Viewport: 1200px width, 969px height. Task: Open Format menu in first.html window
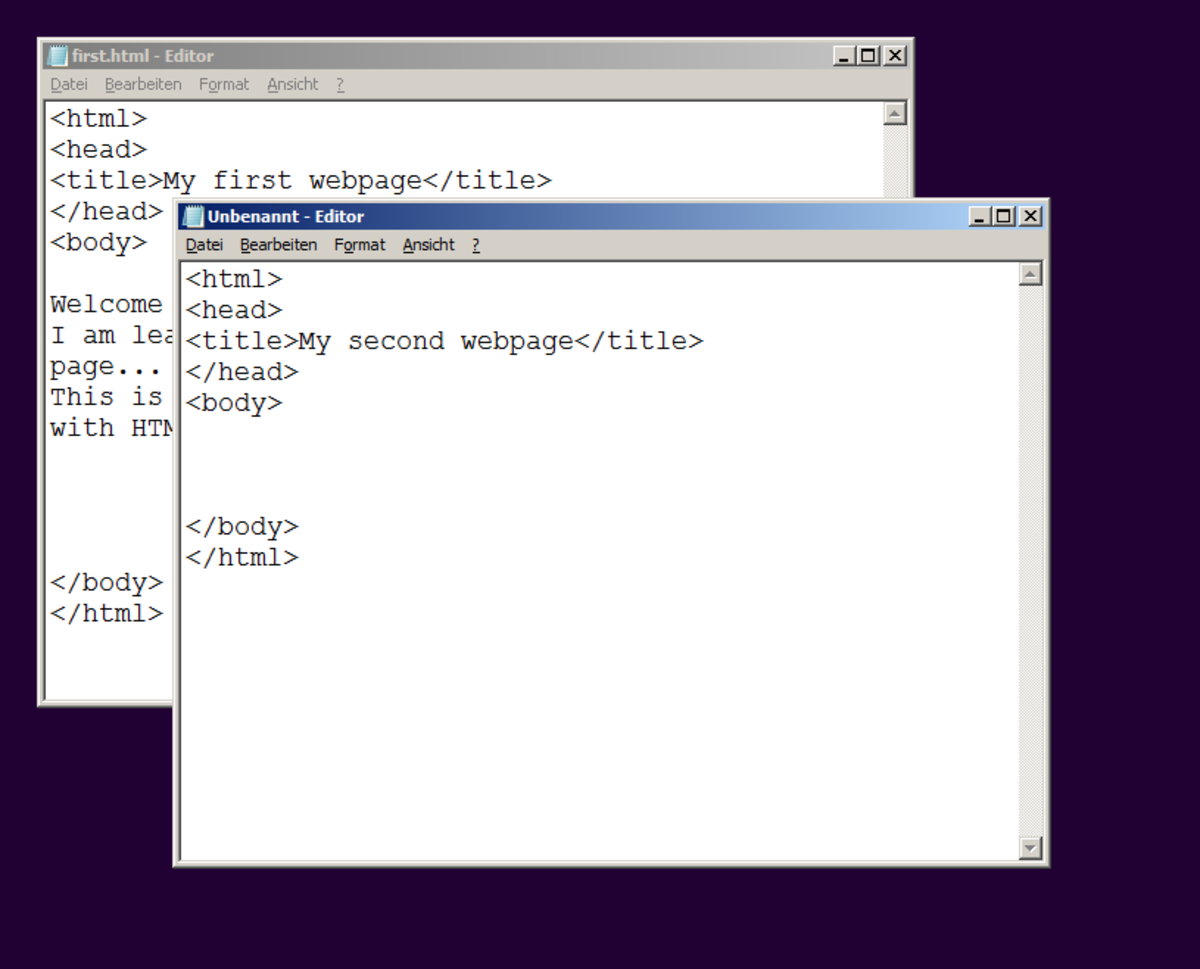click(x=223, y=85)
